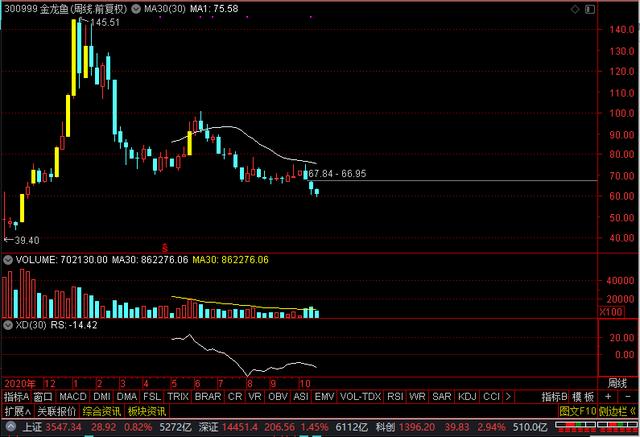Click the red S marker on chart
640x437 pixels.
pos(165,246)
